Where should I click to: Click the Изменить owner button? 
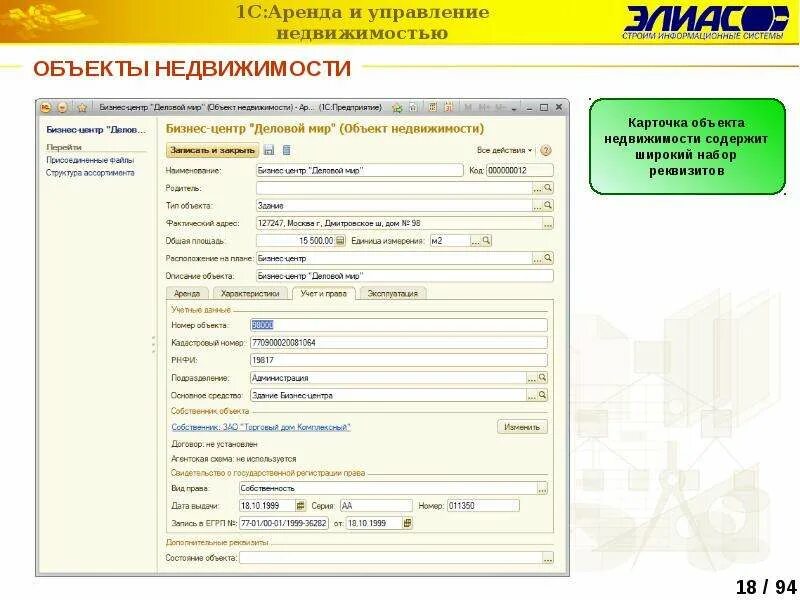(x=522, y=427)
